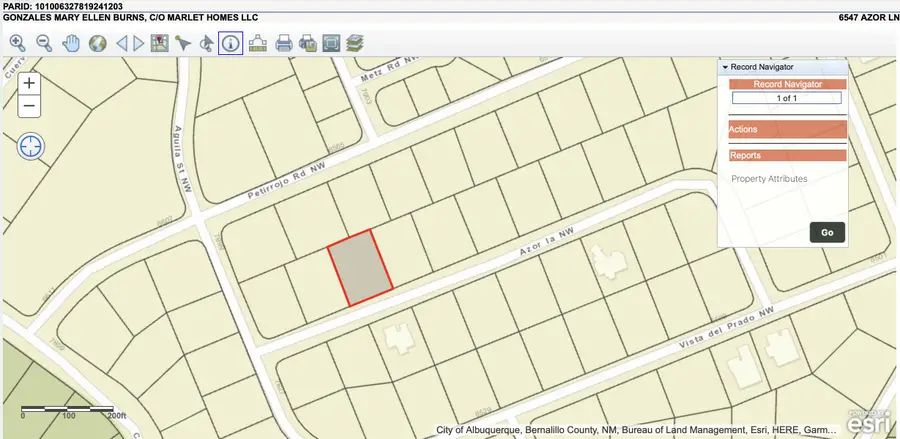Expand the Actions section
The image size is (900, 439).
[x=786, y=129]
